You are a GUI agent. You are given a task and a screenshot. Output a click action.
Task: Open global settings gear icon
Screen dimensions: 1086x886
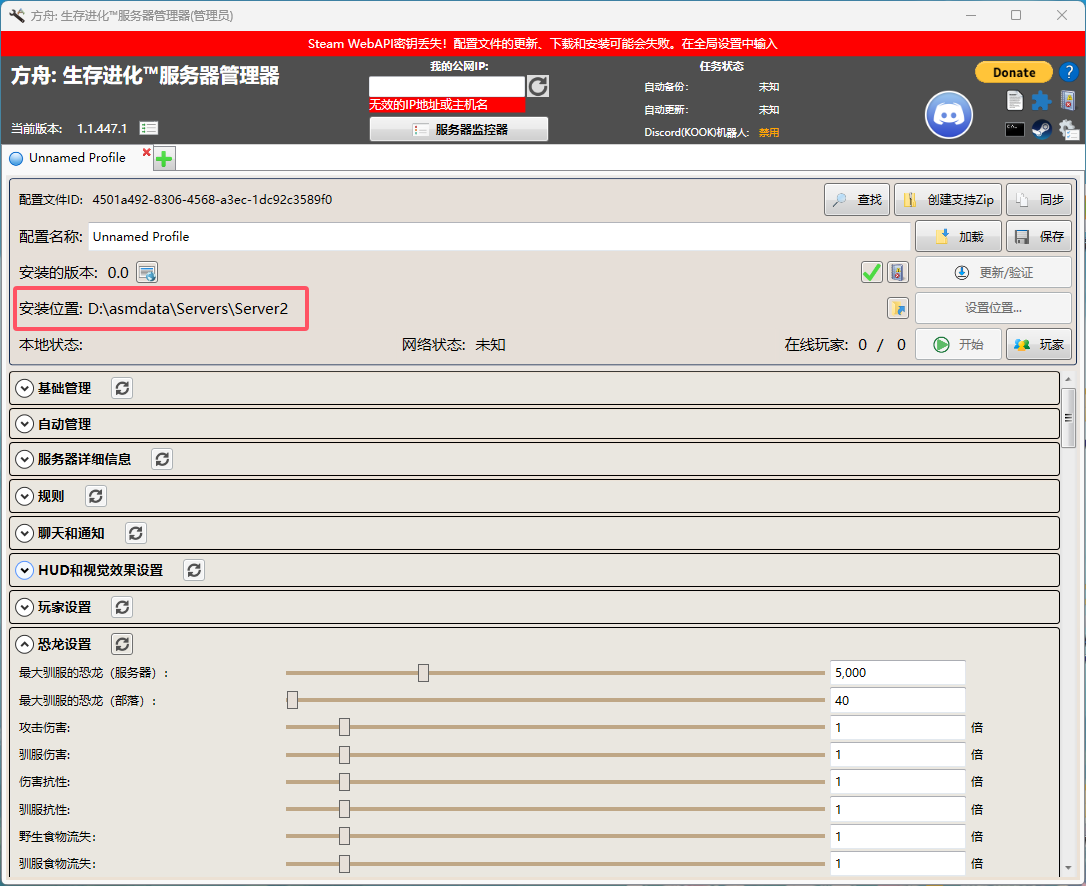click(x=1068, y=129)
